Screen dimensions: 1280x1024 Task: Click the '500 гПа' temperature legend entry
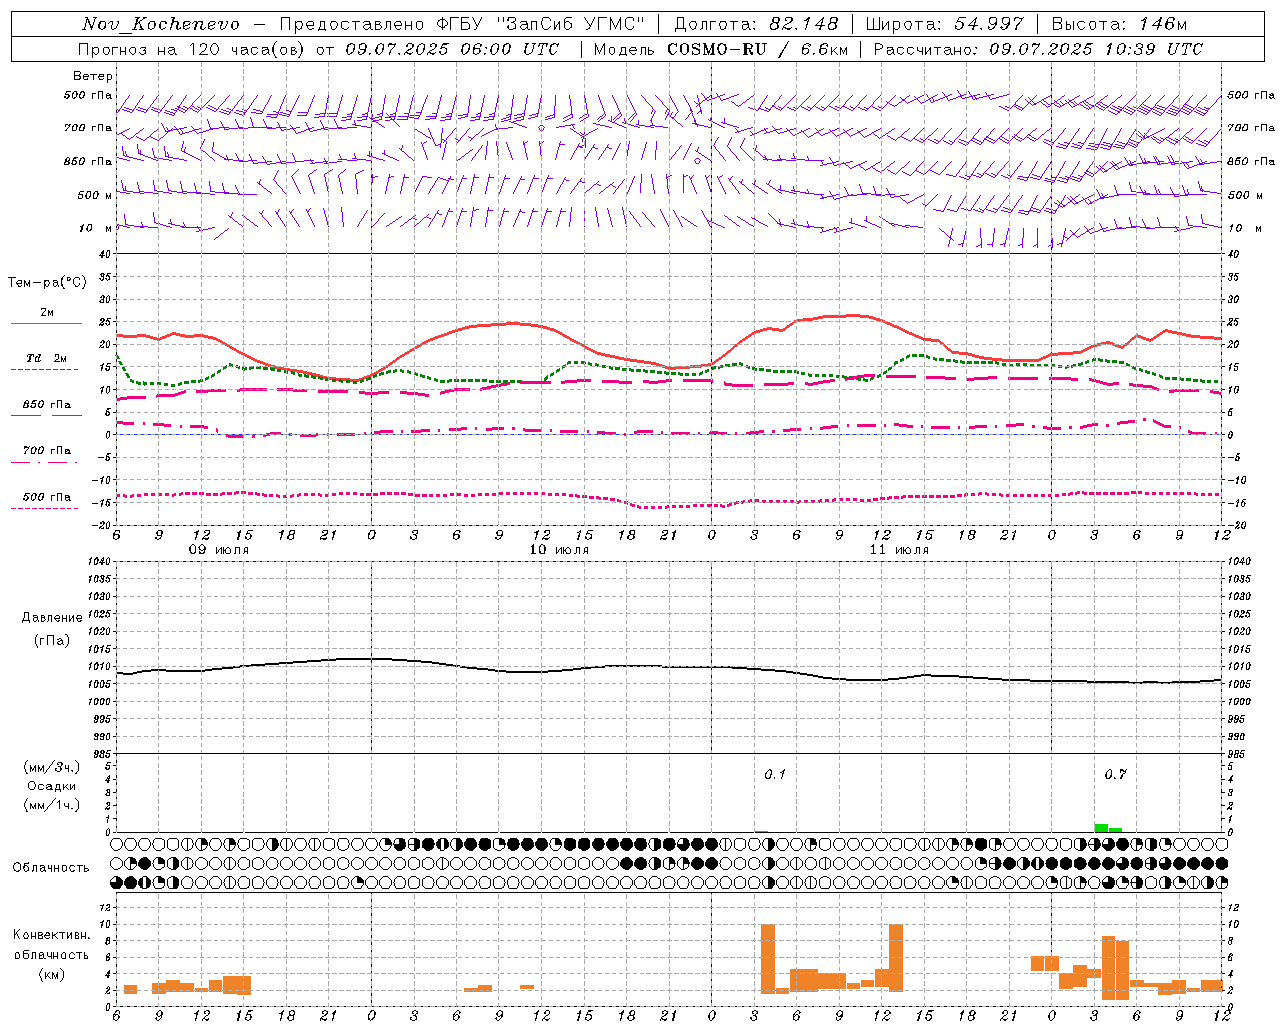coord(47,497)
